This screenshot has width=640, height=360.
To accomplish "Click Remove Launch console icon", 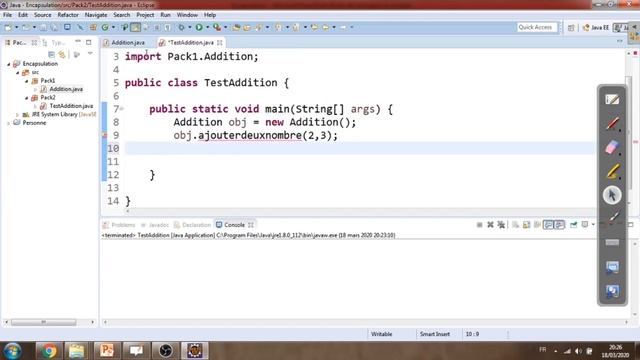I will (491, 225).
